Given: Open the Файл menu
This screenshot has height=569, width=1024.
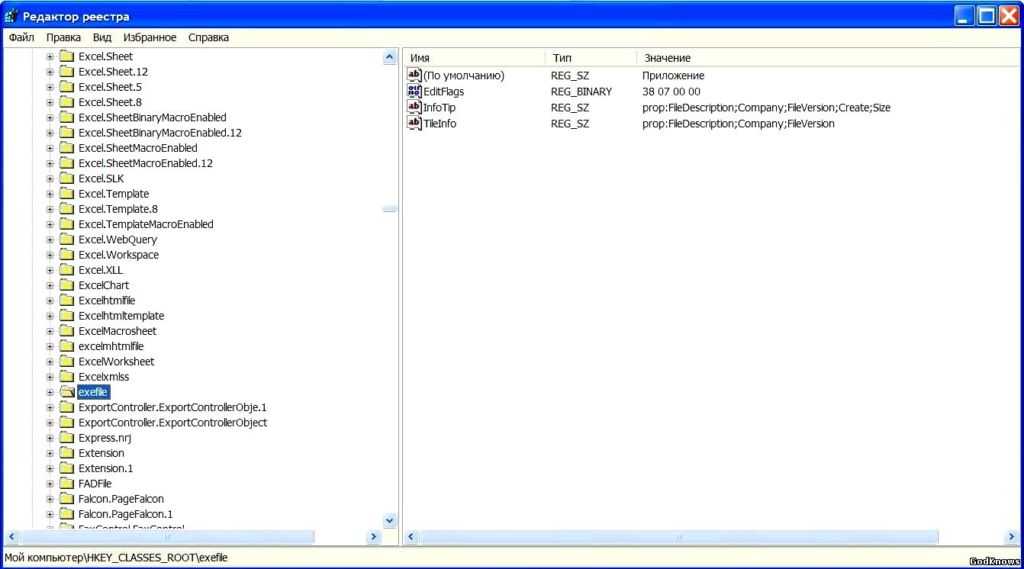Looking at the screenshot, I should [x=21, y=37].
